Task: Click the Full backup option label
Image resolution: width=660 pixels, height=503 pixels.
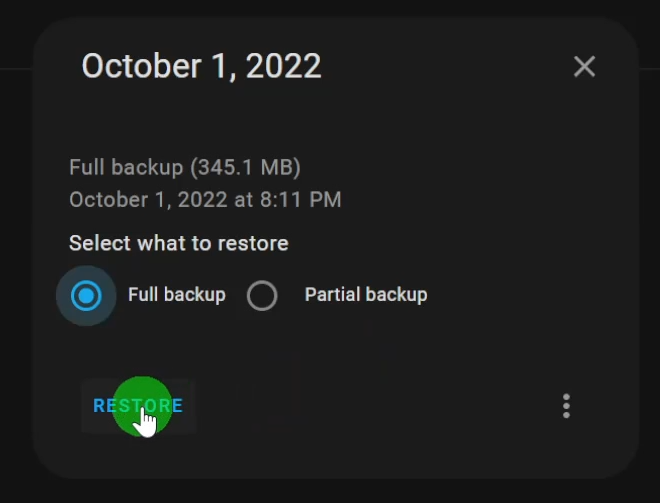Action: (x=177, y=295)
